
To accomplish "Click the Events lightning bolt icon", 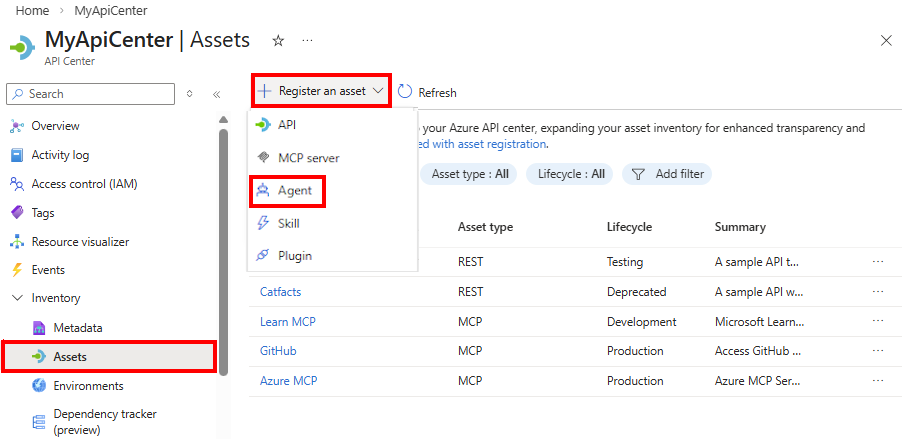I will click(x=17, y=270).
